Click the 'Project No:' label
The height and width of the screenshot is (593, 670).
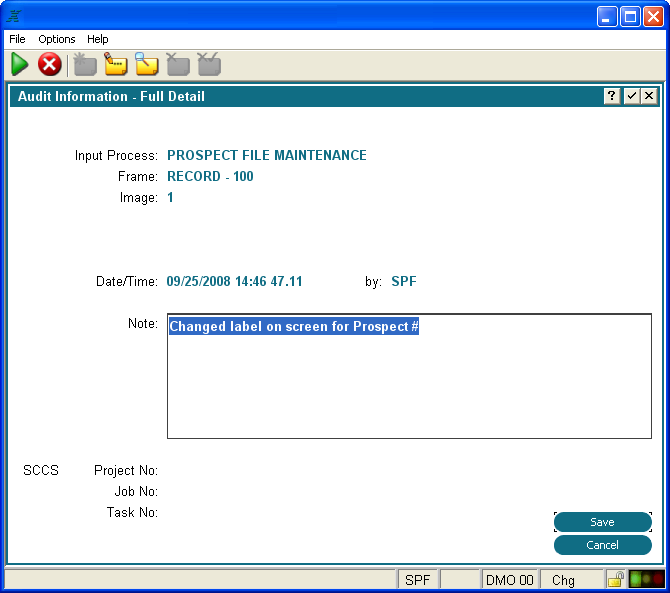126,470
